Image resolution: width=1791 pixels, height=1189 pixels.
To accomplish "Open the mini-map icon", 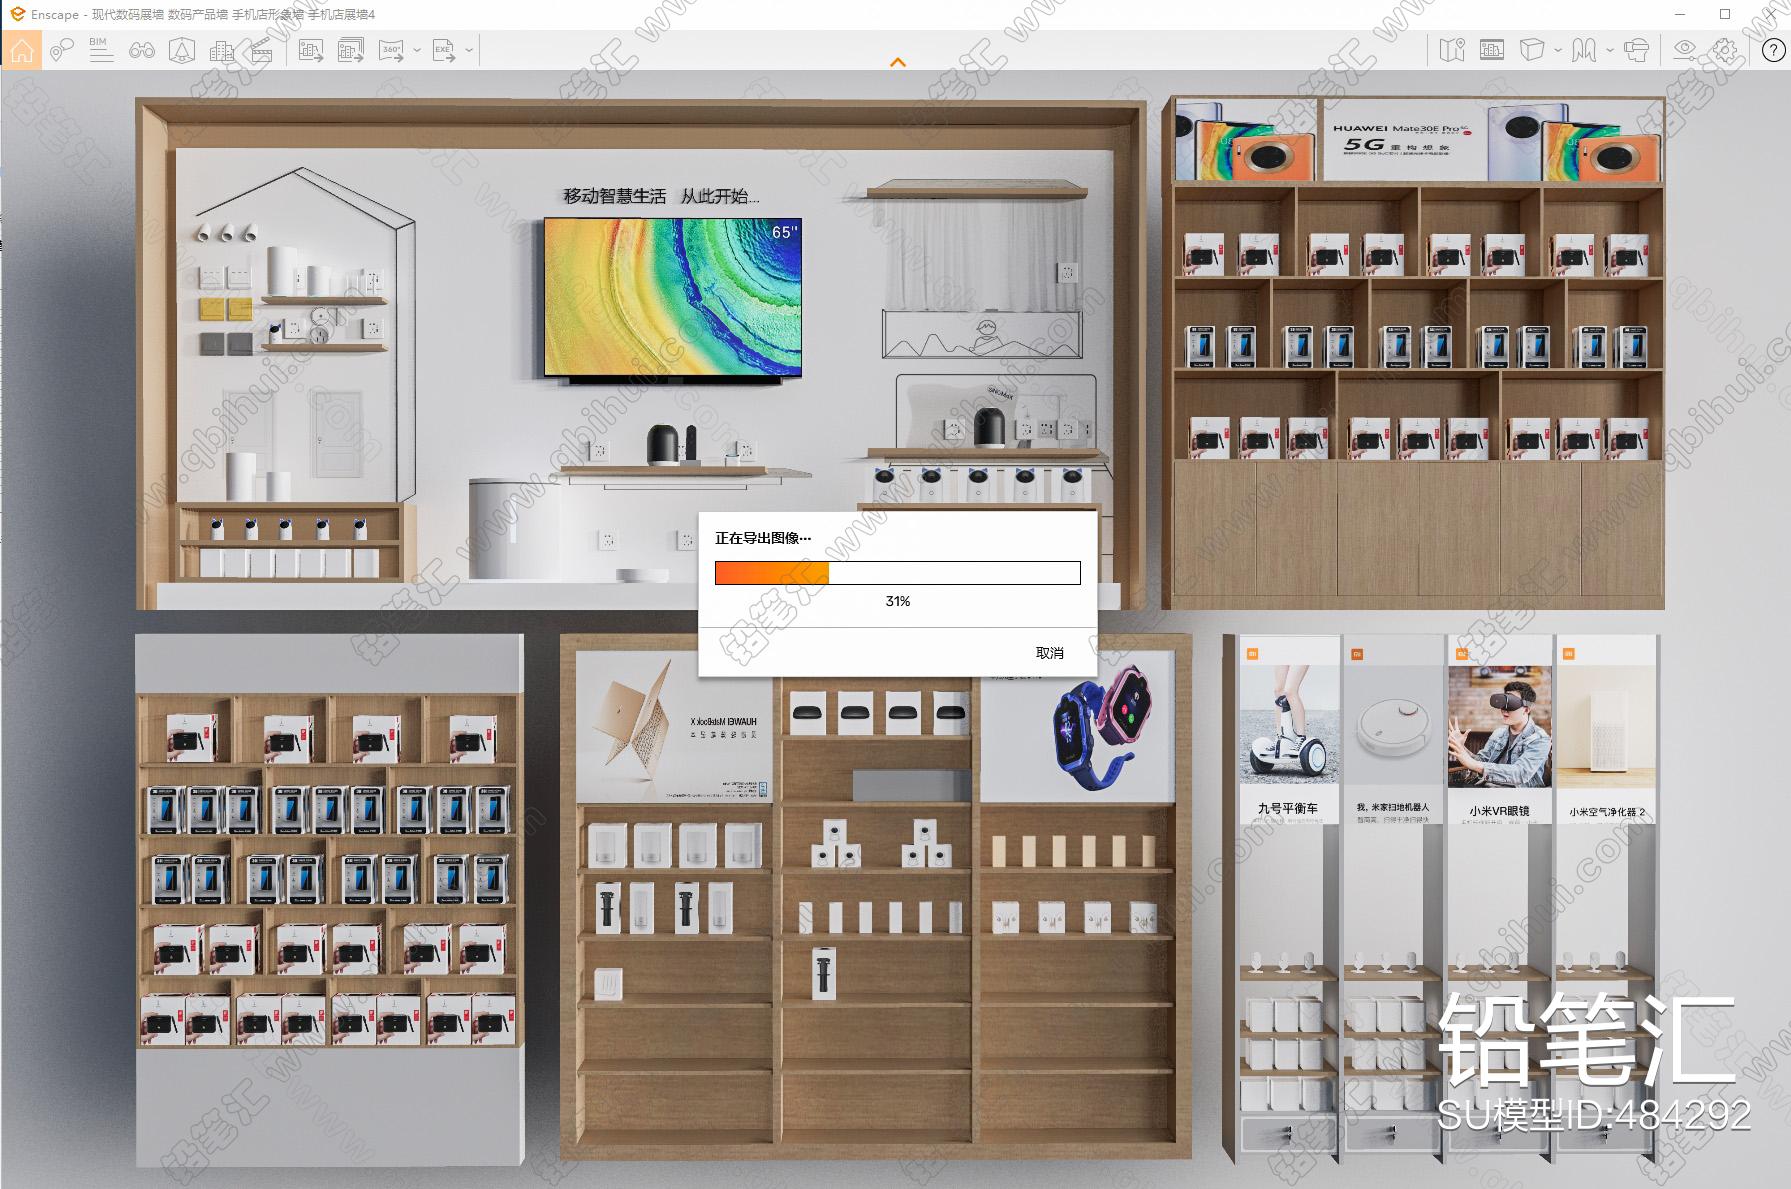I will point(1452,50).
